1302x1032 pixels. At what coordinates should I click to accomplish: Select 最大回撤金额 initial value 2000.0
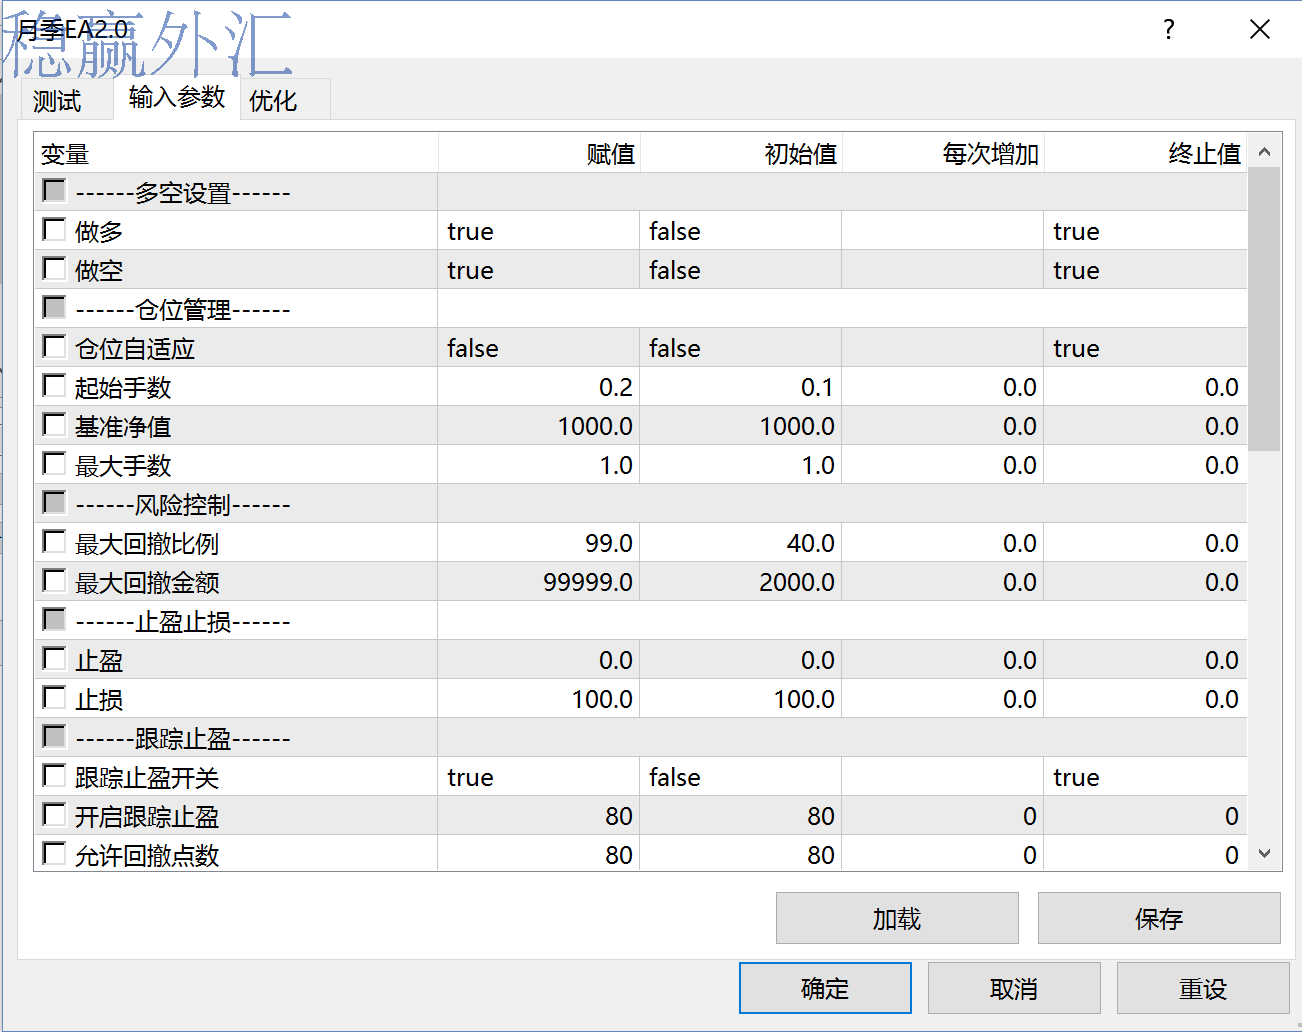click(x=740, y=582)
